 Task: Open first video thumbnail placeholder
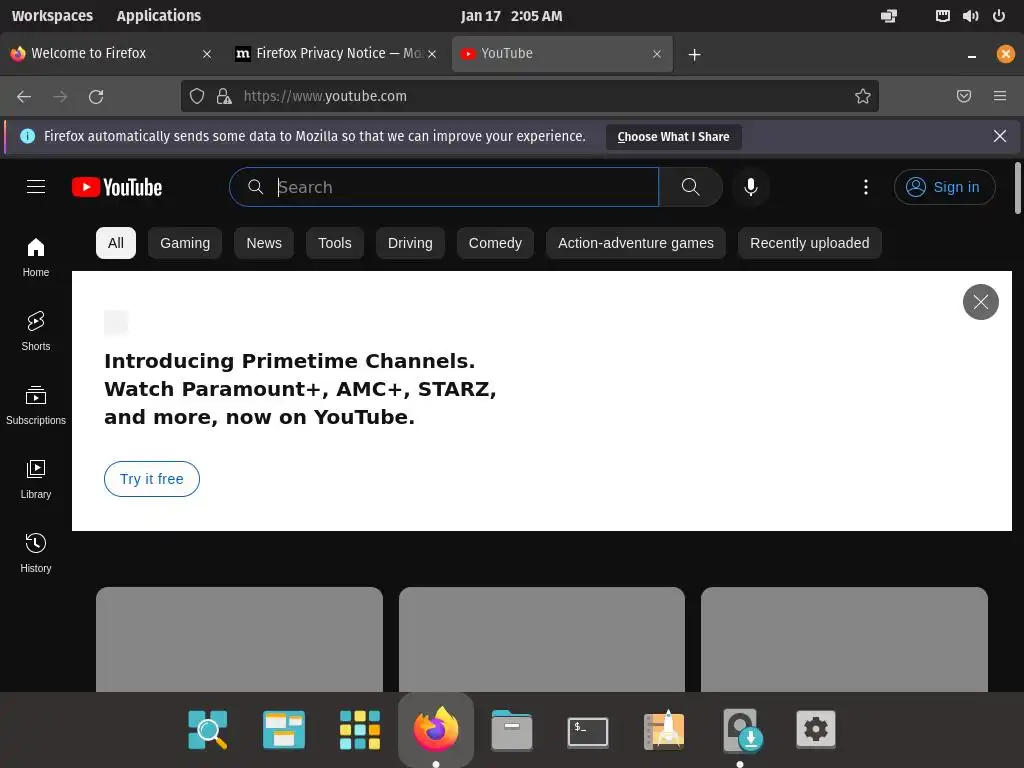click(x=239, y=639)
